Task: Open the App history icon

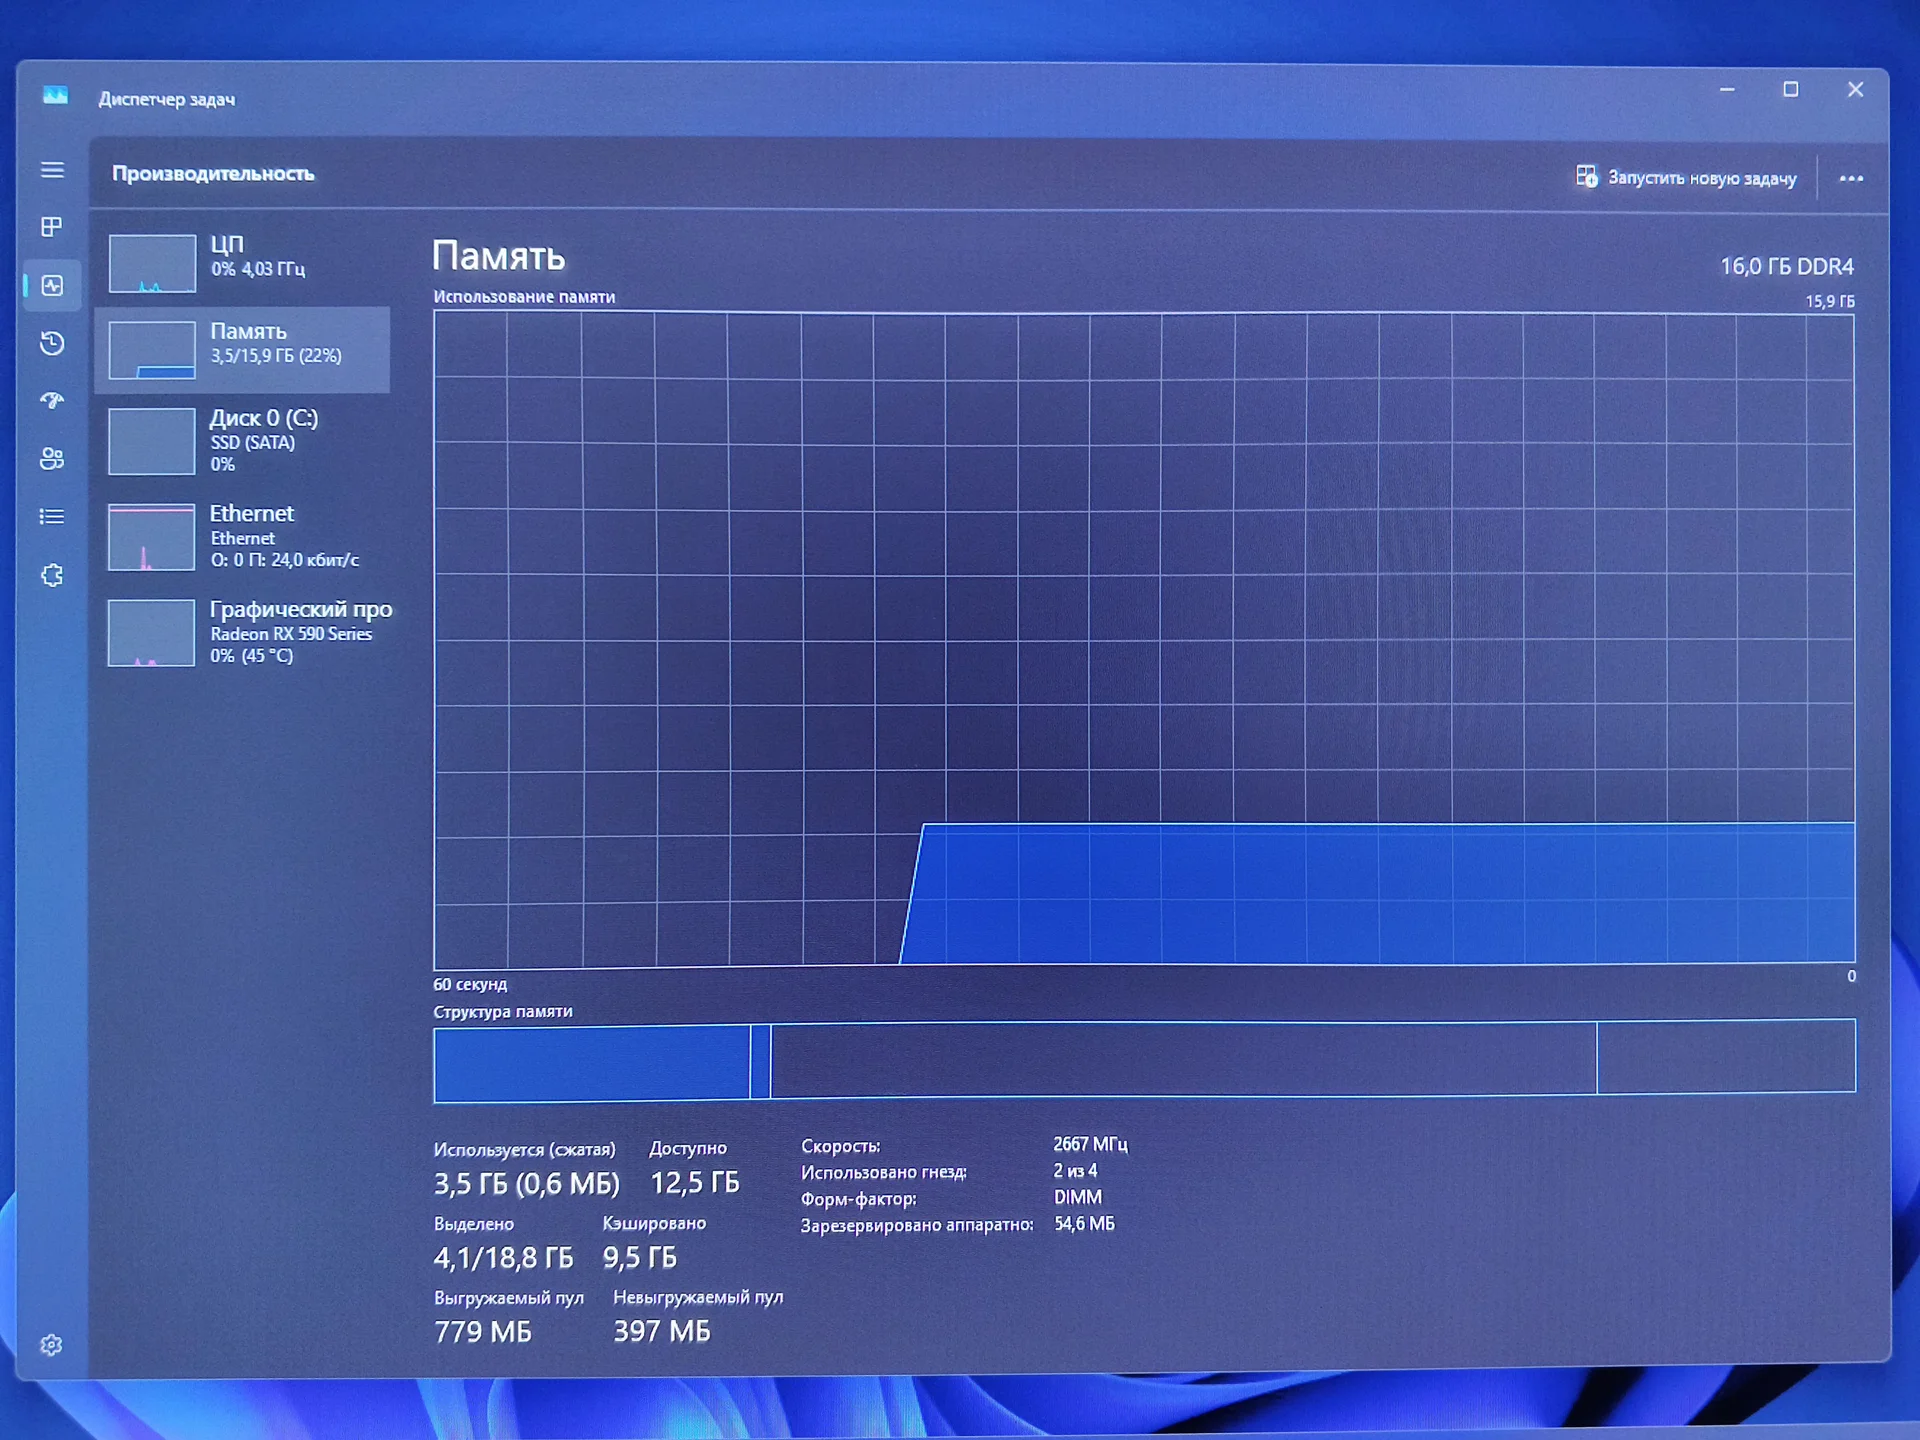Action: click(x=52, y=343)
